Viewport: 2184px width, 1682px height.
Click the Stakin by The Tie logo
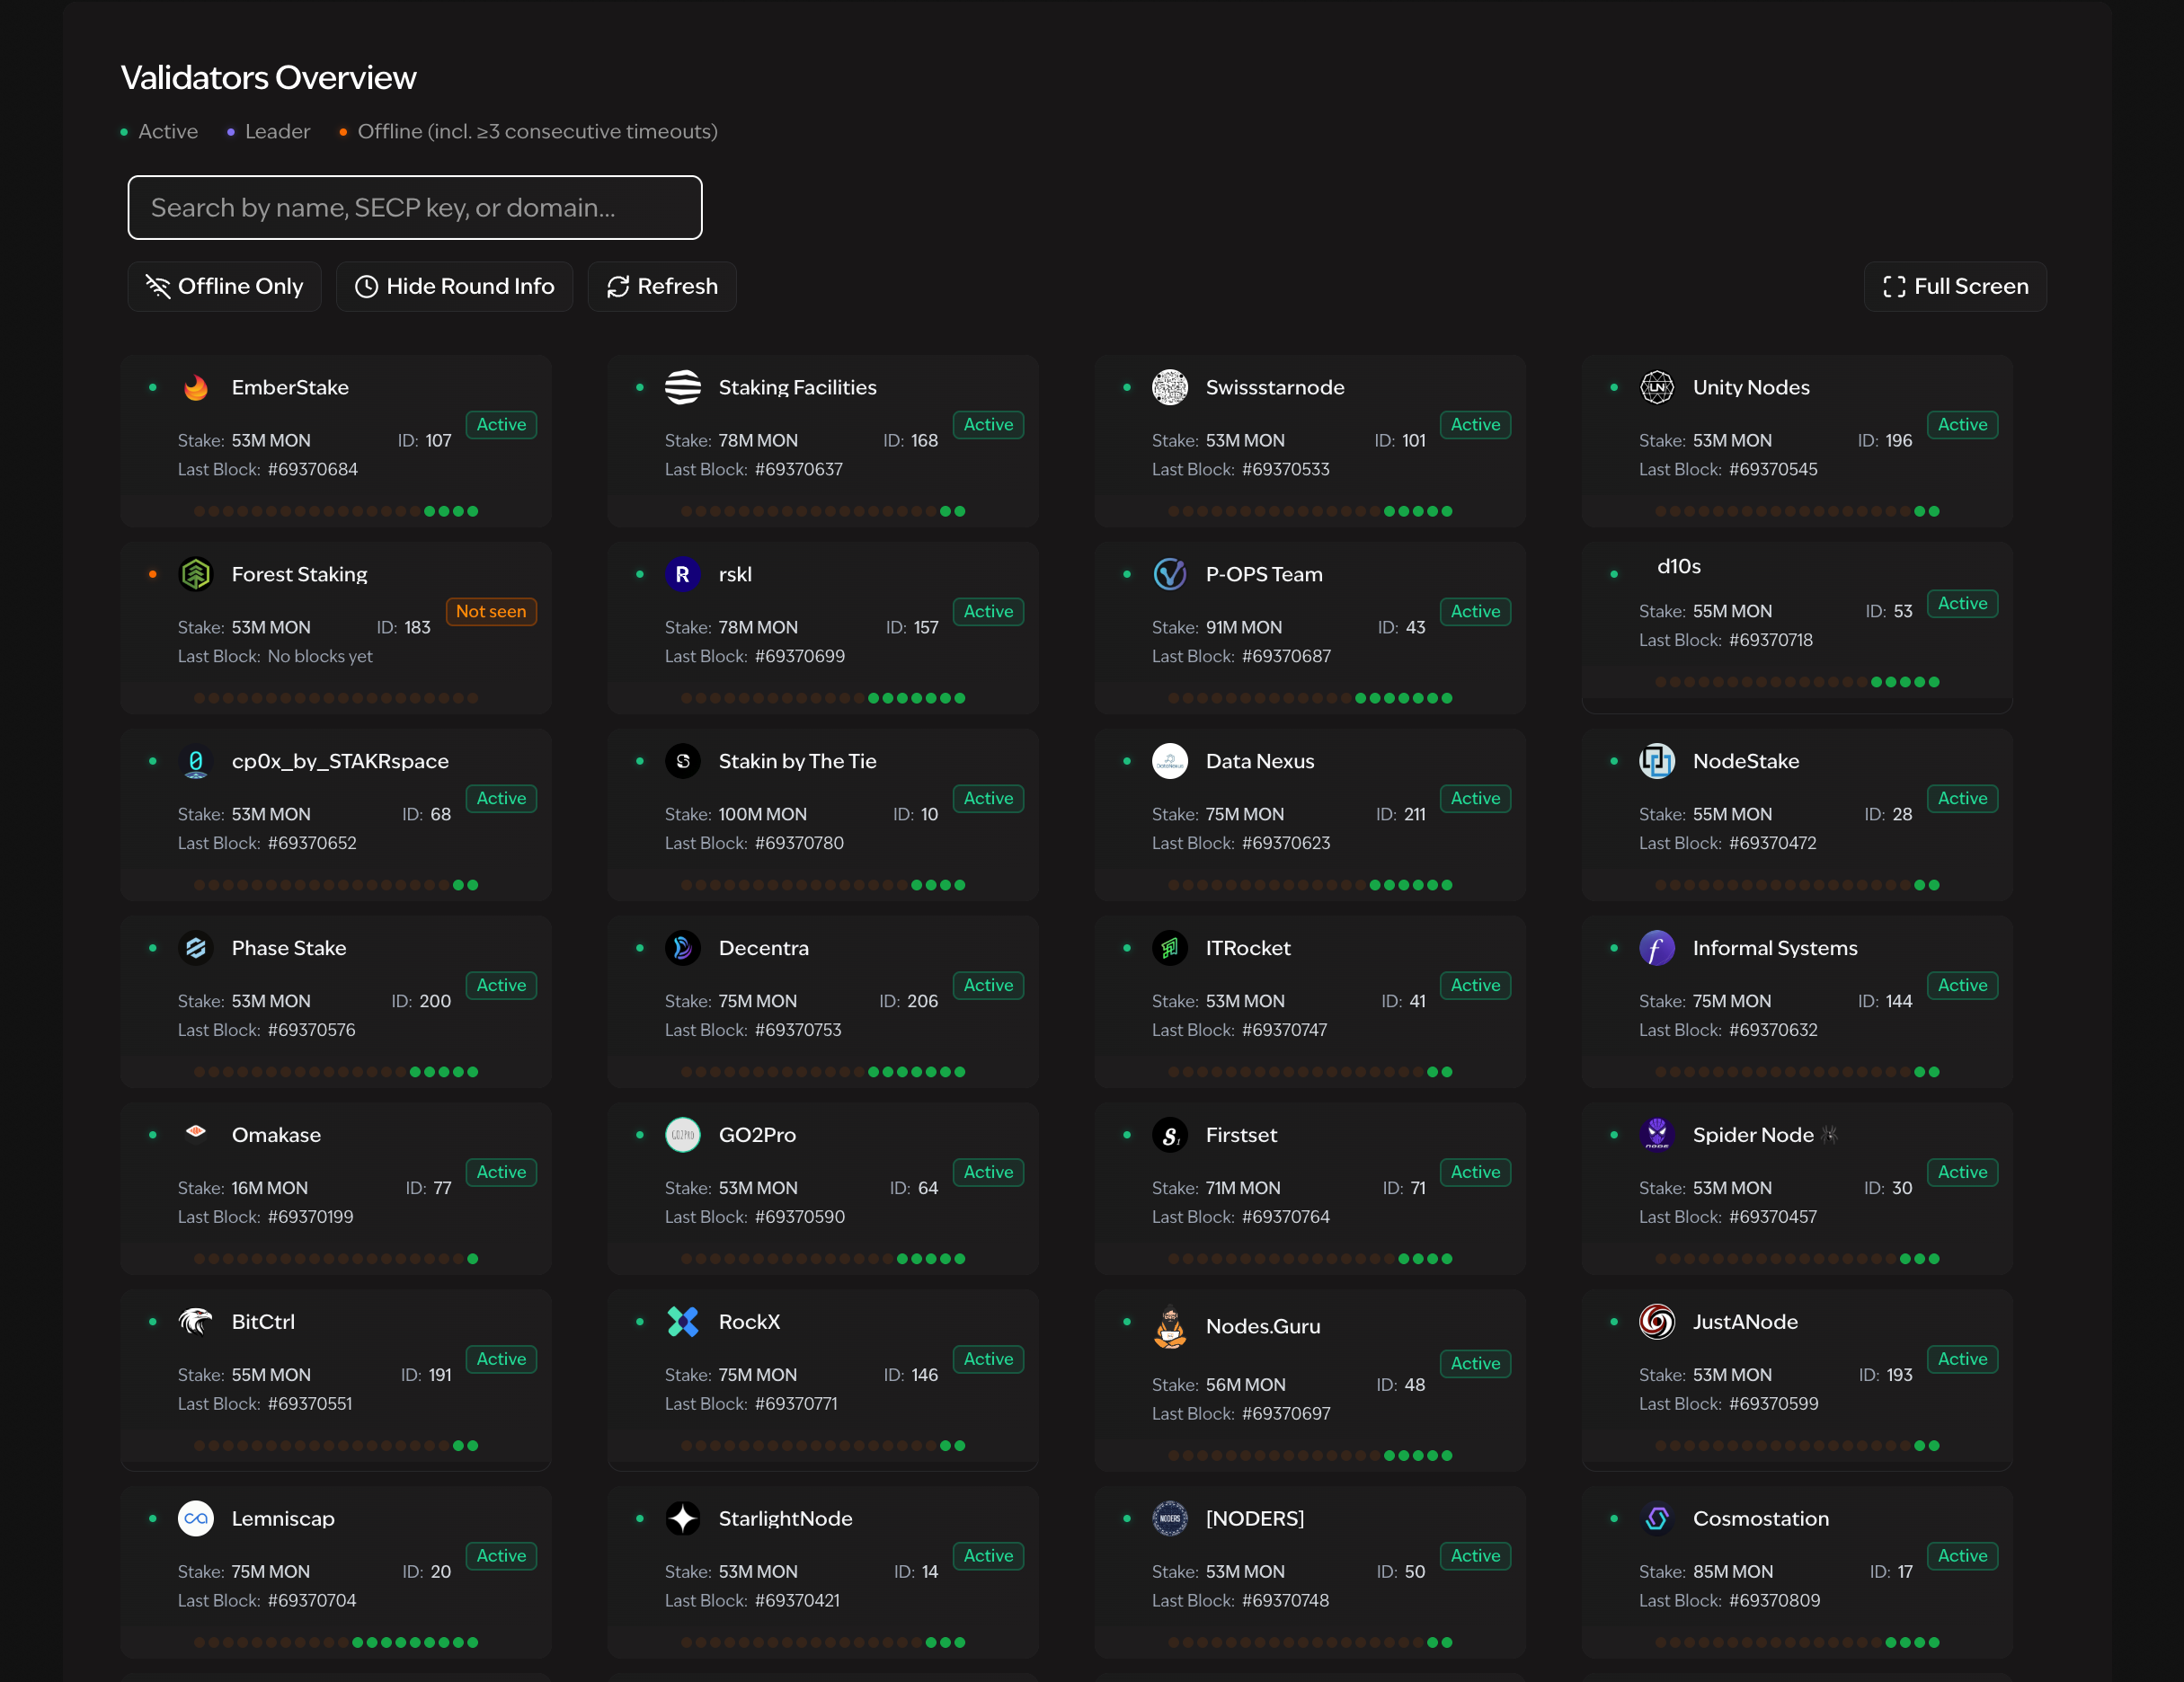(x=683, y=761)
